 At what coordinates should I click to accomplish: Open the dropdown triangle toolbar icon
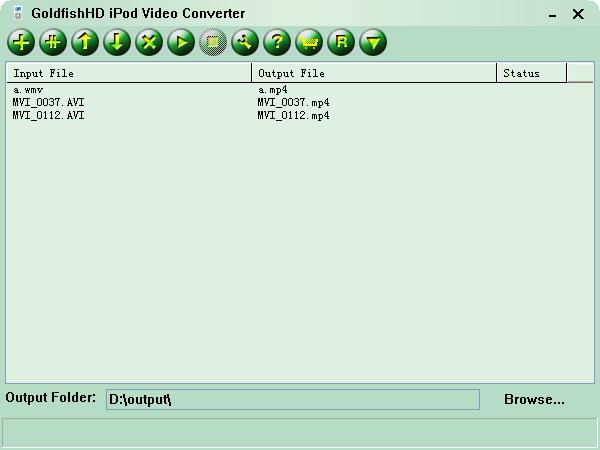coord(373,42)
